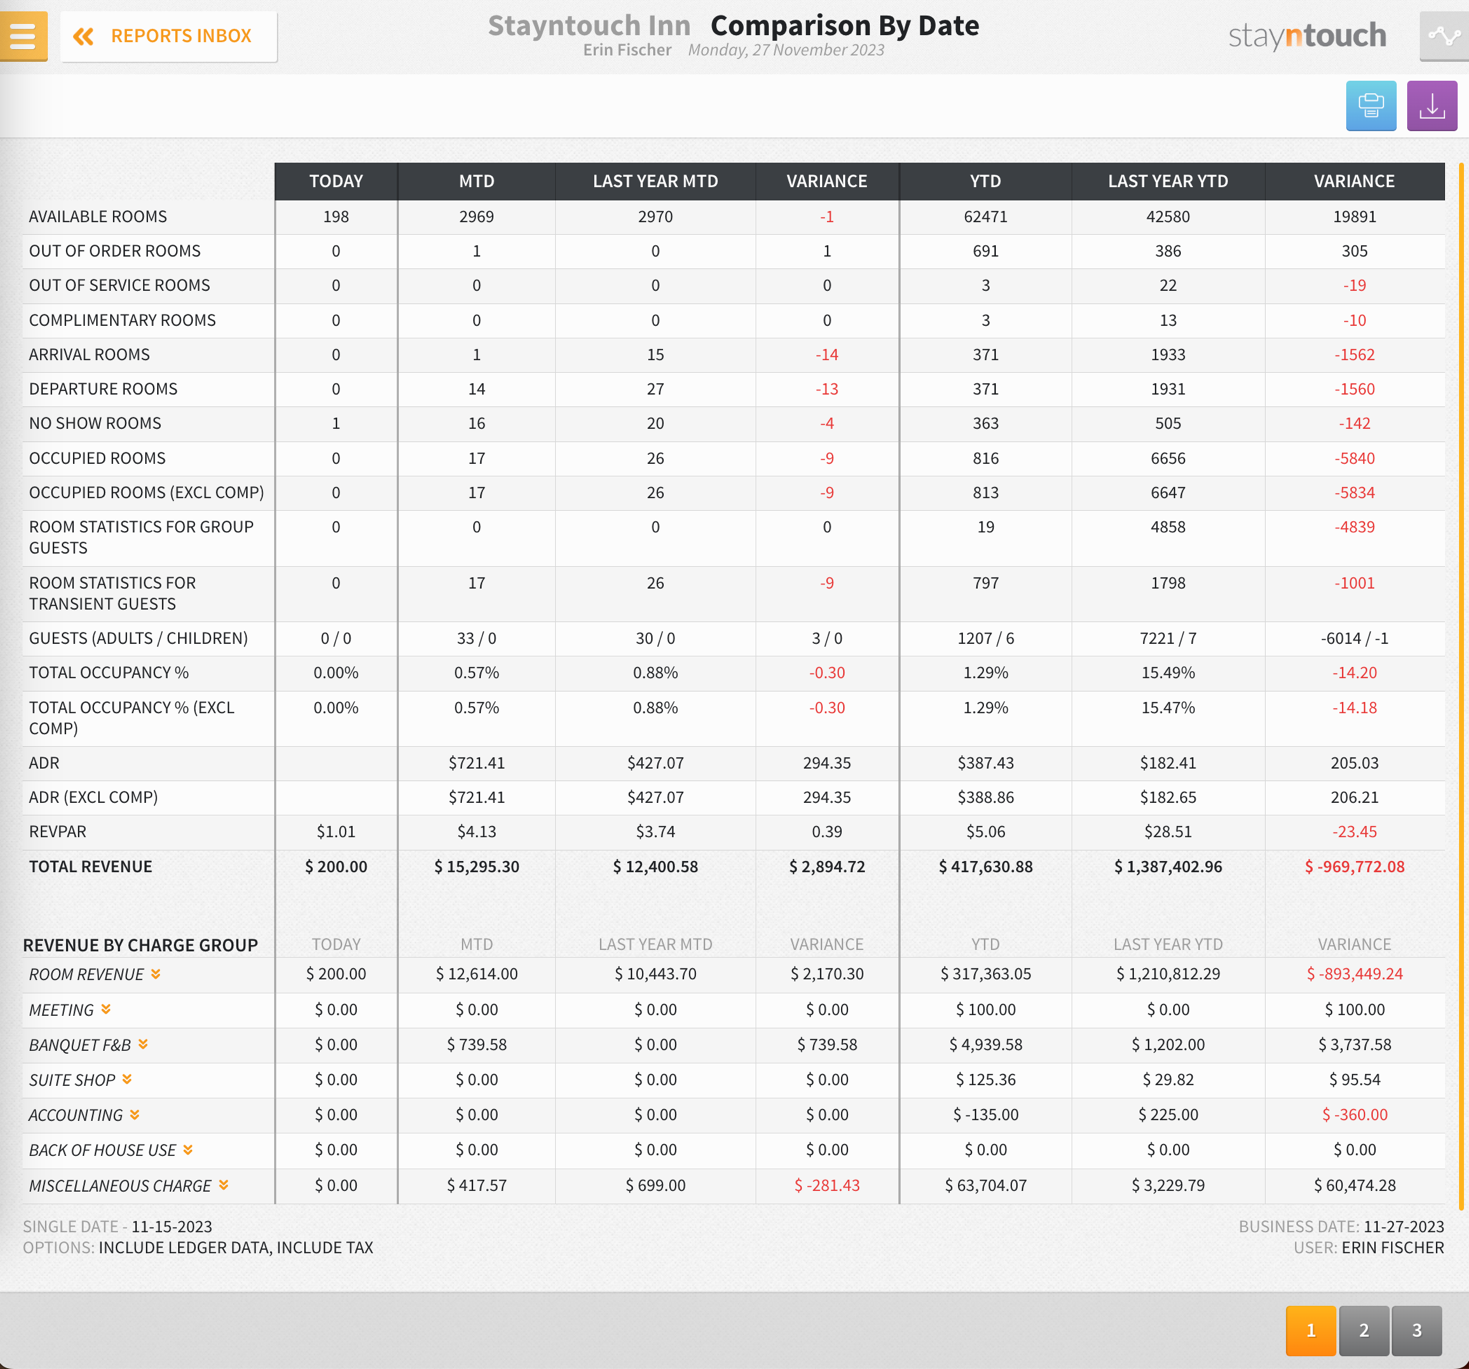Print the report
This screenshot has width=1469, height=1369.
[1371, 105]
